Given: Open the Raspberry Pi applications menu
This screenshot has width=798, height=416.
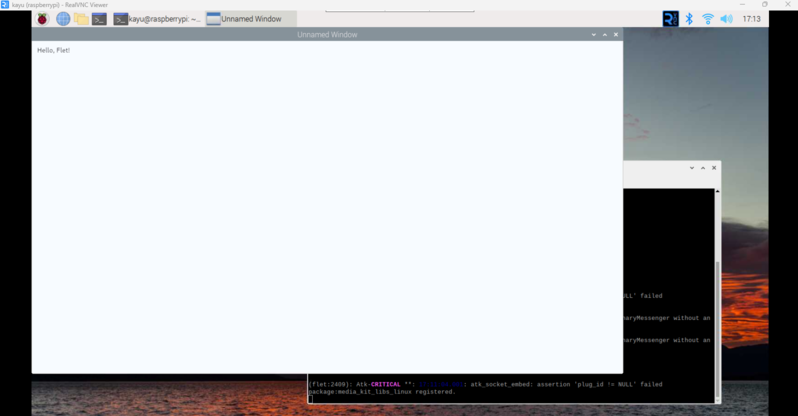Looking at the screenshot, I should (42, 19).
